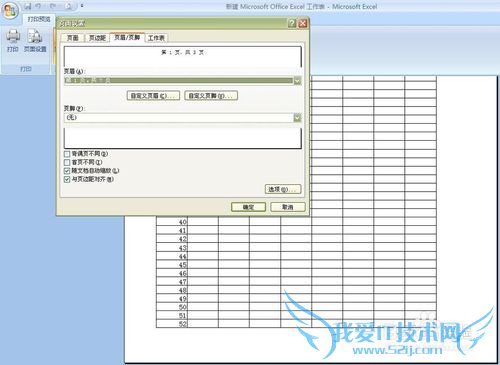Click row number 47 in preview table
The height and width of the screenshot is (365, 500).
click(x=183, y=282)
